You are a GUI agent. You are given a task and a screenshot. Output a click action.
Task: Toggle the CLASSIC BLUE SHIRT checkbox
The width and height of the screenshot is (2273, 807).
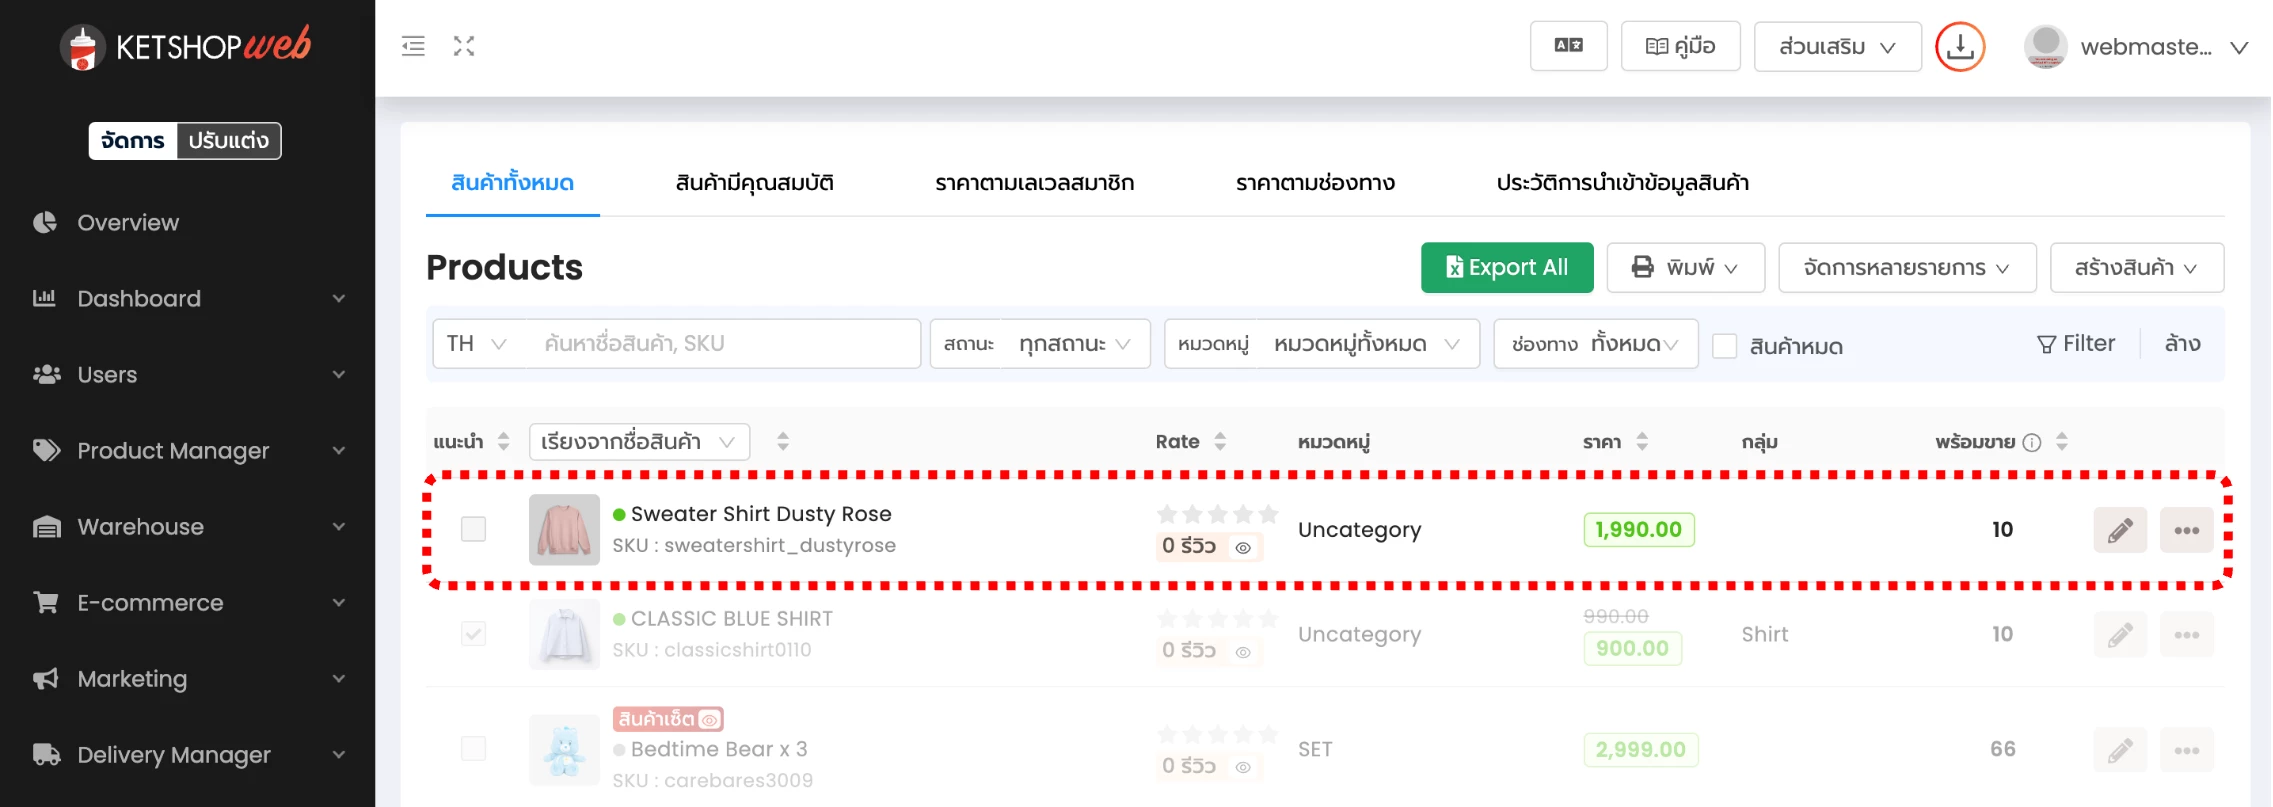click(473, 634)
